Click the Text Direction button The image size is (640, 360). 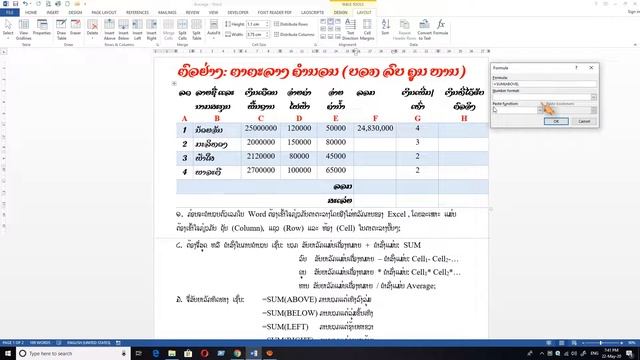tap(350, 29)
